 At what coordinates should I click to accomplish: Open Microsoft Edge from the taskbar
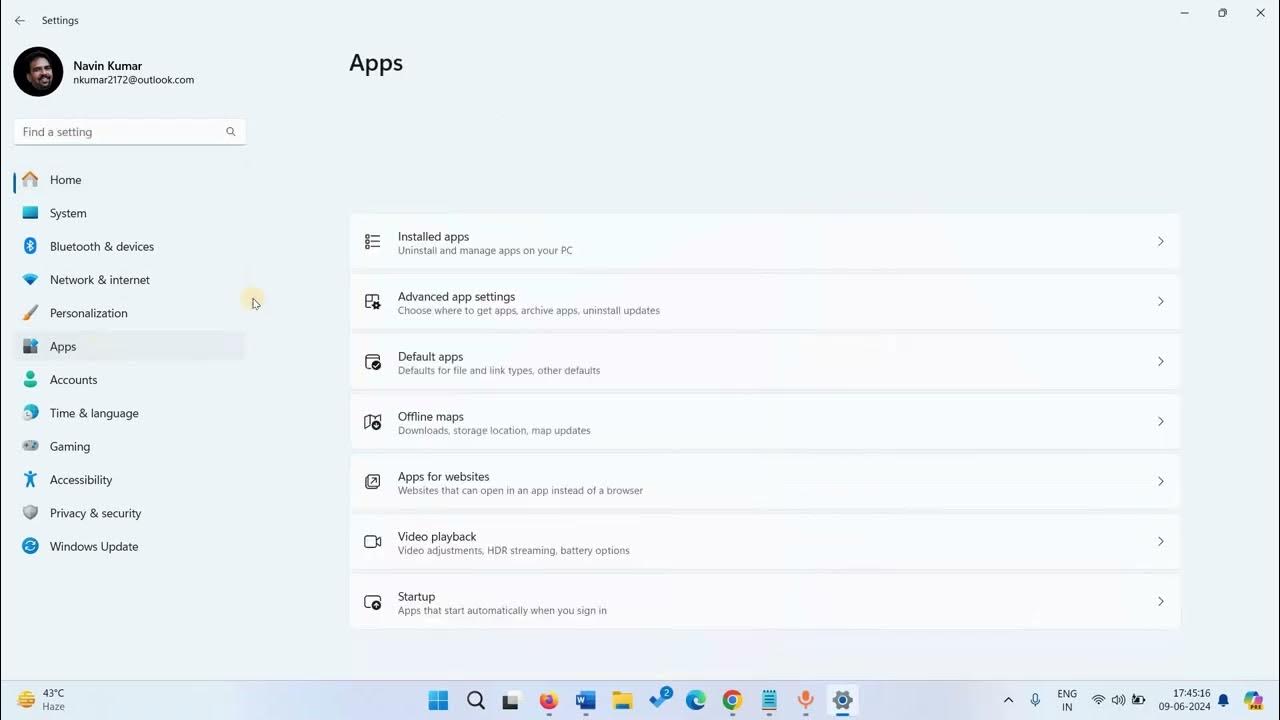click(x=695, y=700)
